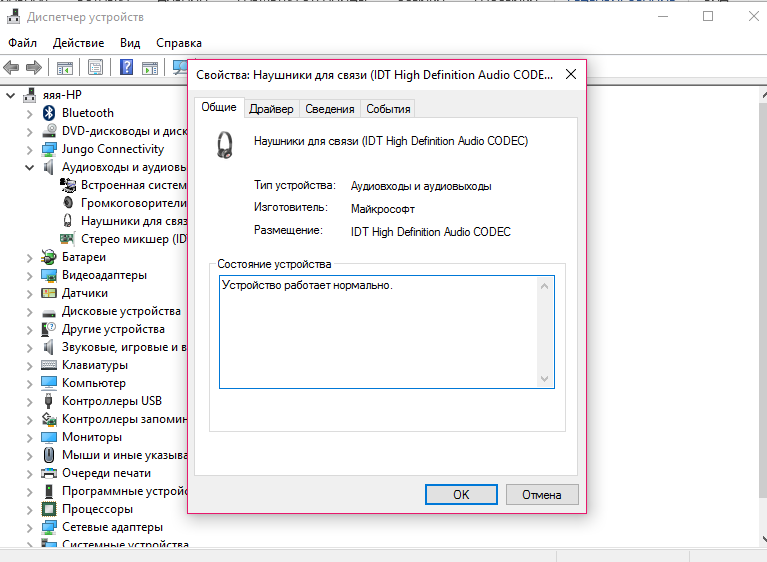This screenshot has width=767, height=562.
Task: Click the Очереди печати printer icon
Action: click(49, 473)
